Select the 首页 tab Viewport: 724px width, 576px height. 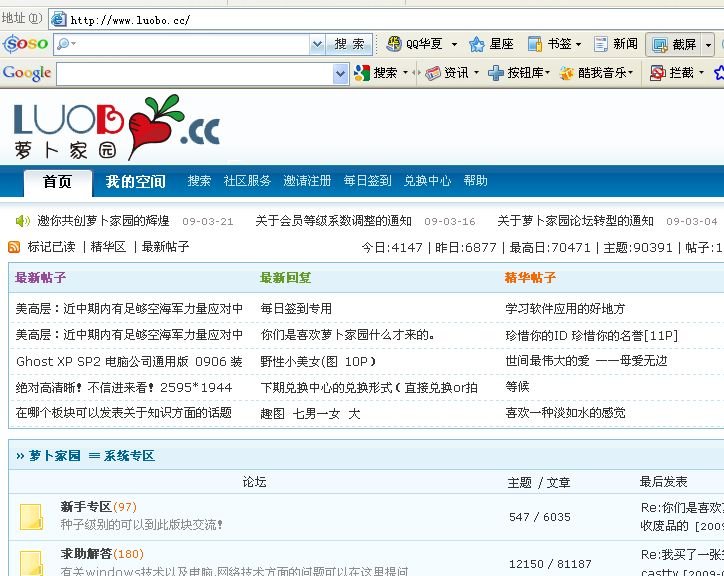[x=58, y=183]
